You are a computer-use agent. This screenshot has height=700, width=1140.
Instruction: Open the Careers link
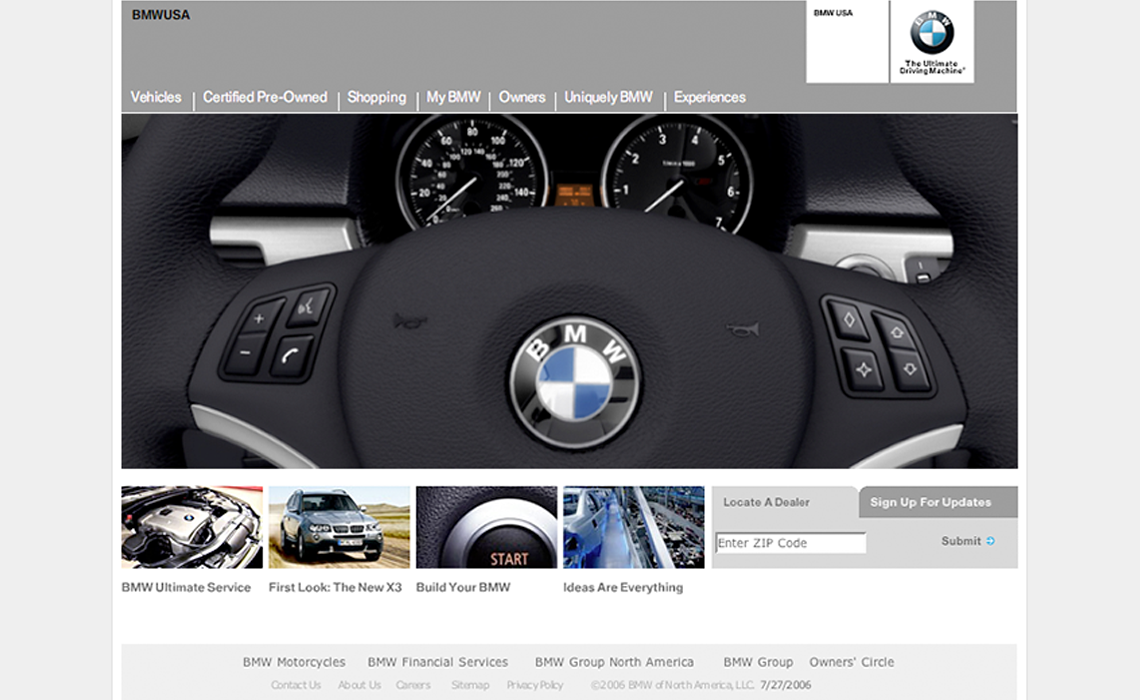tap(413, 685)
